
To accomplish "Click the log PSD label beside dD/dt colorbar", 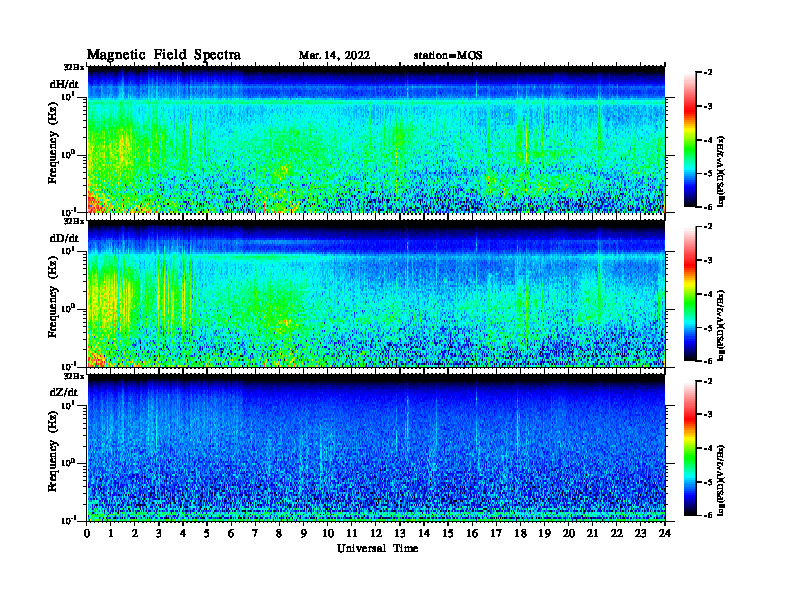I will pos(721,326).
